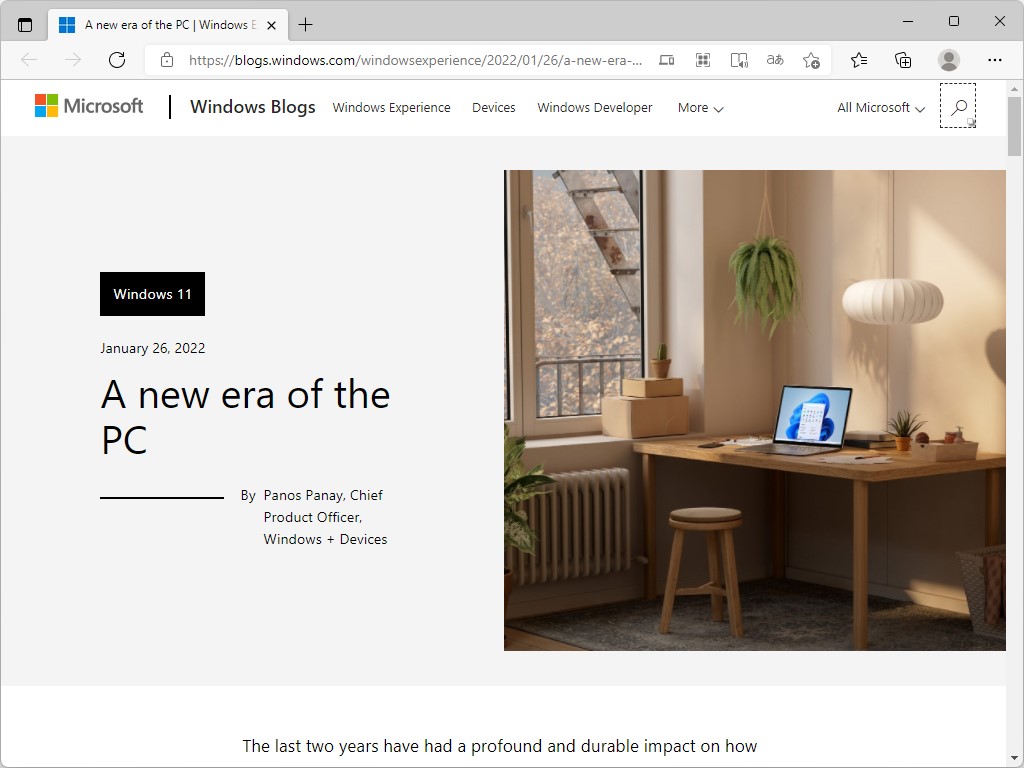The width and height of the screenshot is (1024, 768).
Task: Open the All Microsoft dropdown
Action: point(878,107)
